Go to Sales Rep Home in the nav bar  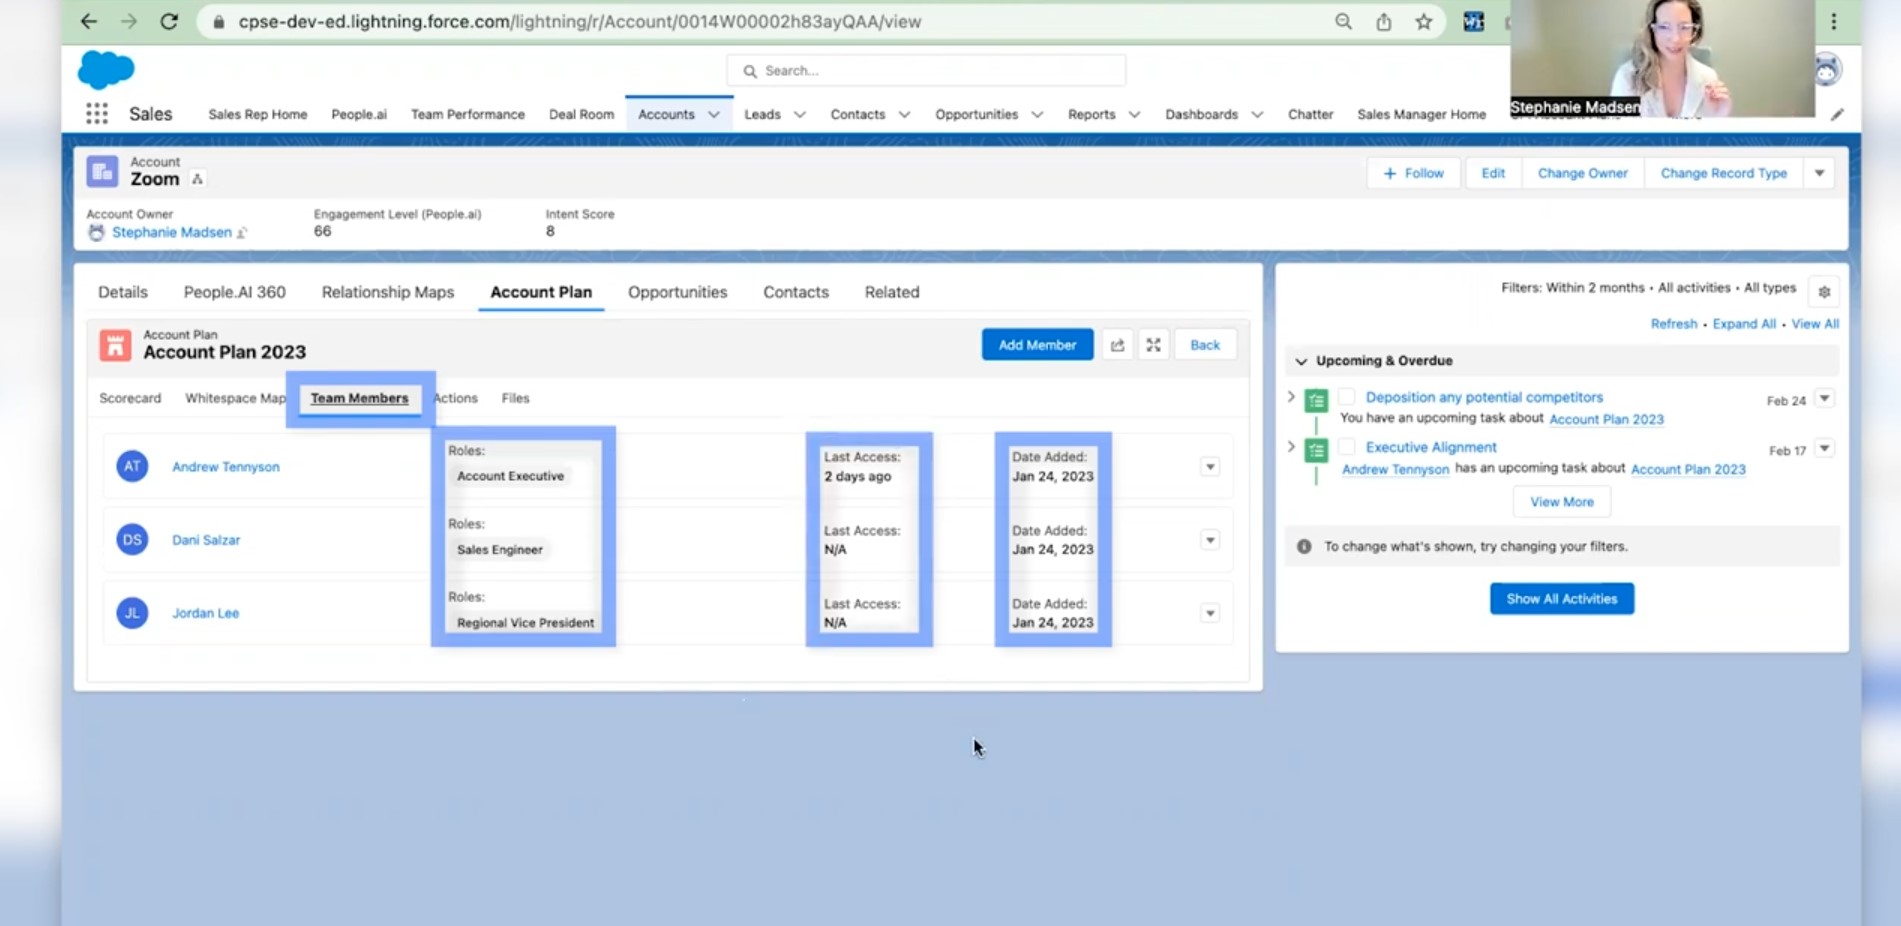point(258,114)
